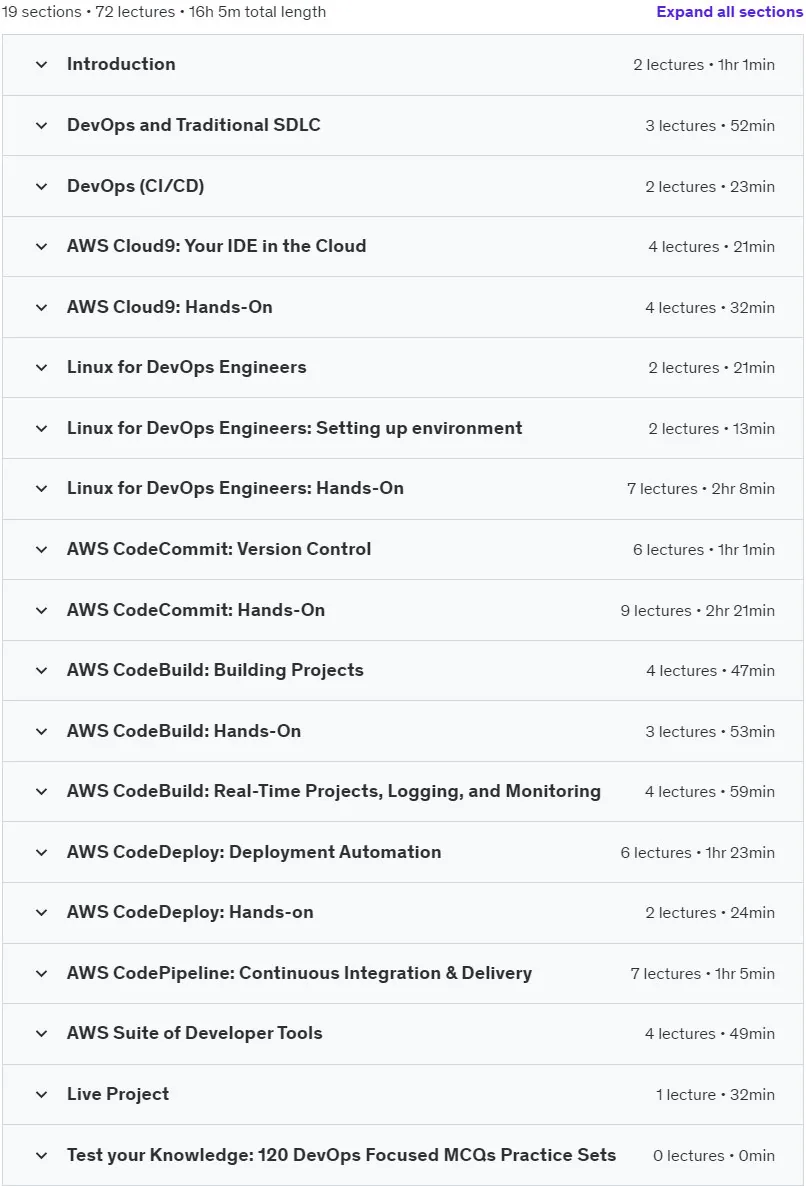The image size is (806, 1186).
Task: Open chevron for Linux for DevOps Engineers: Hands-On
Action: pyautogui.click(x=42, y=489)
